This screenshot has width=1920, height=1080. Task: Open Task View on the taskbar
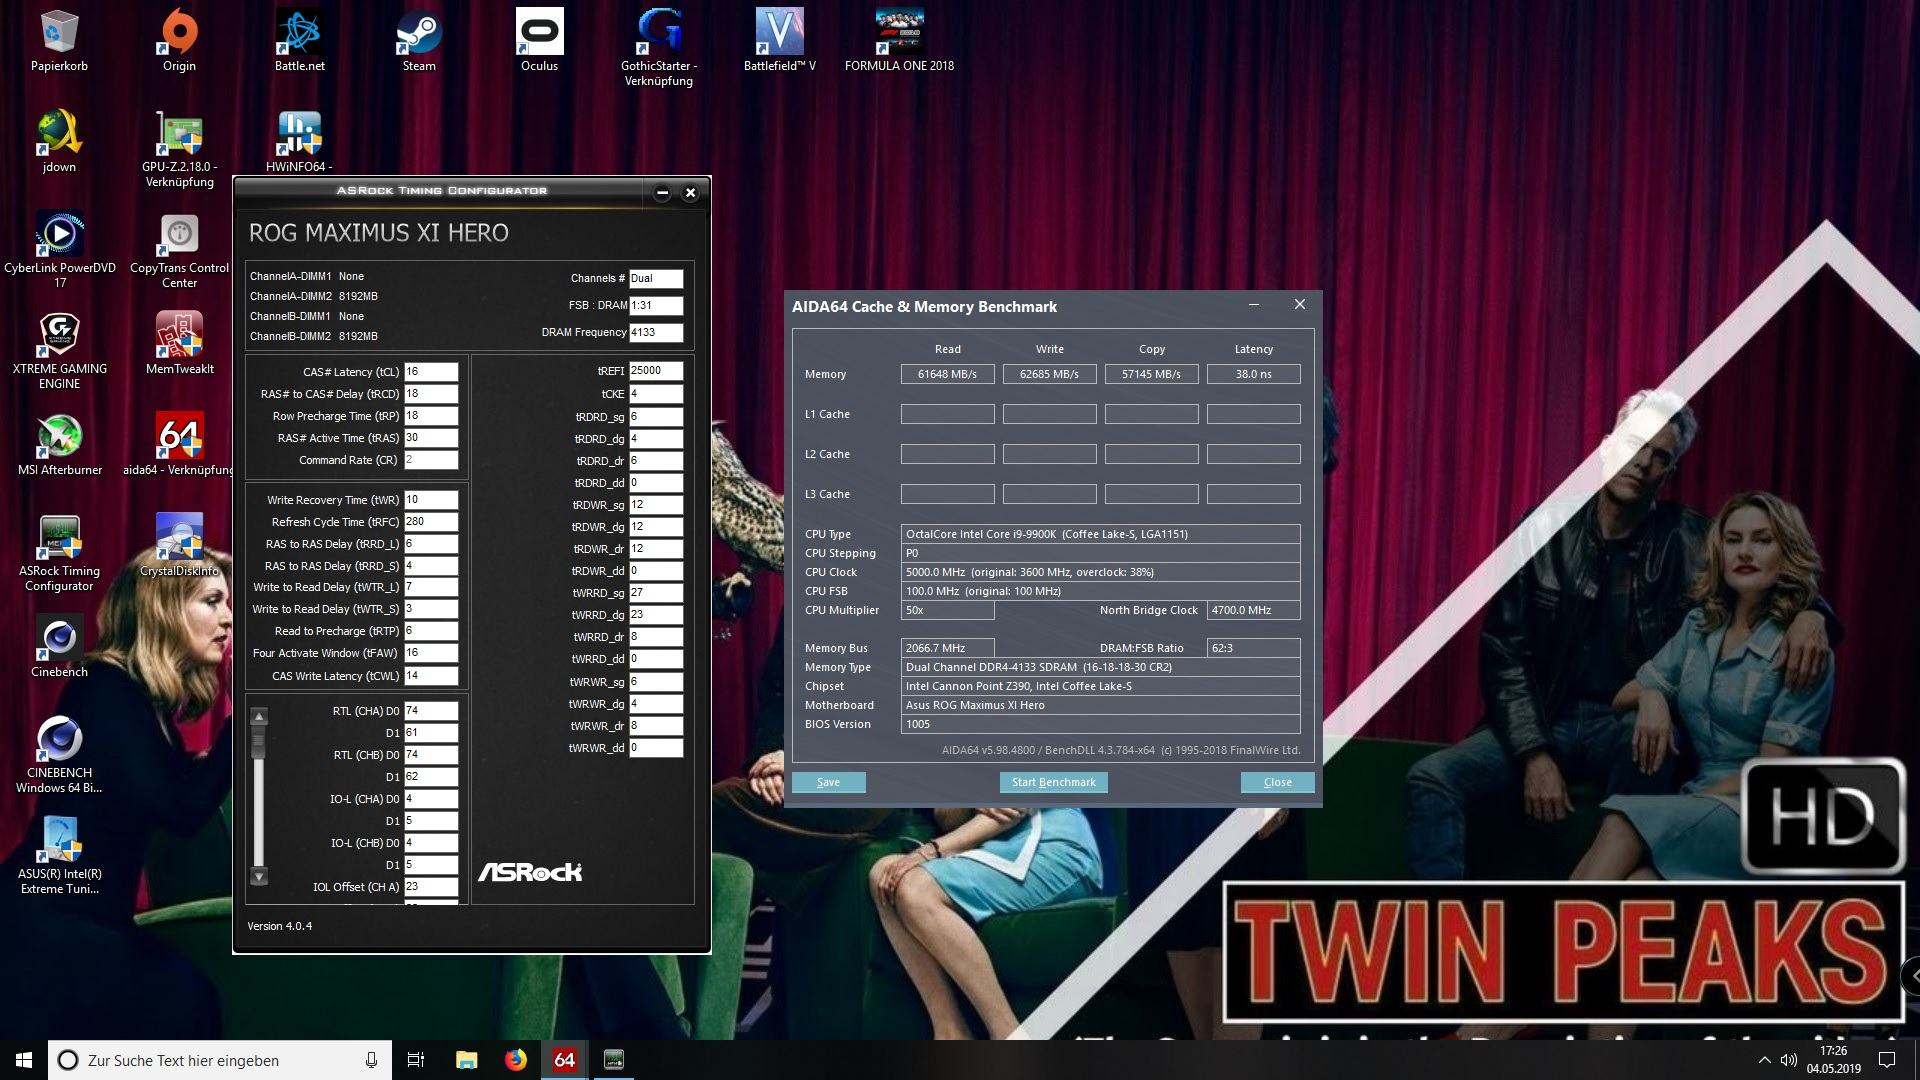416,1060
